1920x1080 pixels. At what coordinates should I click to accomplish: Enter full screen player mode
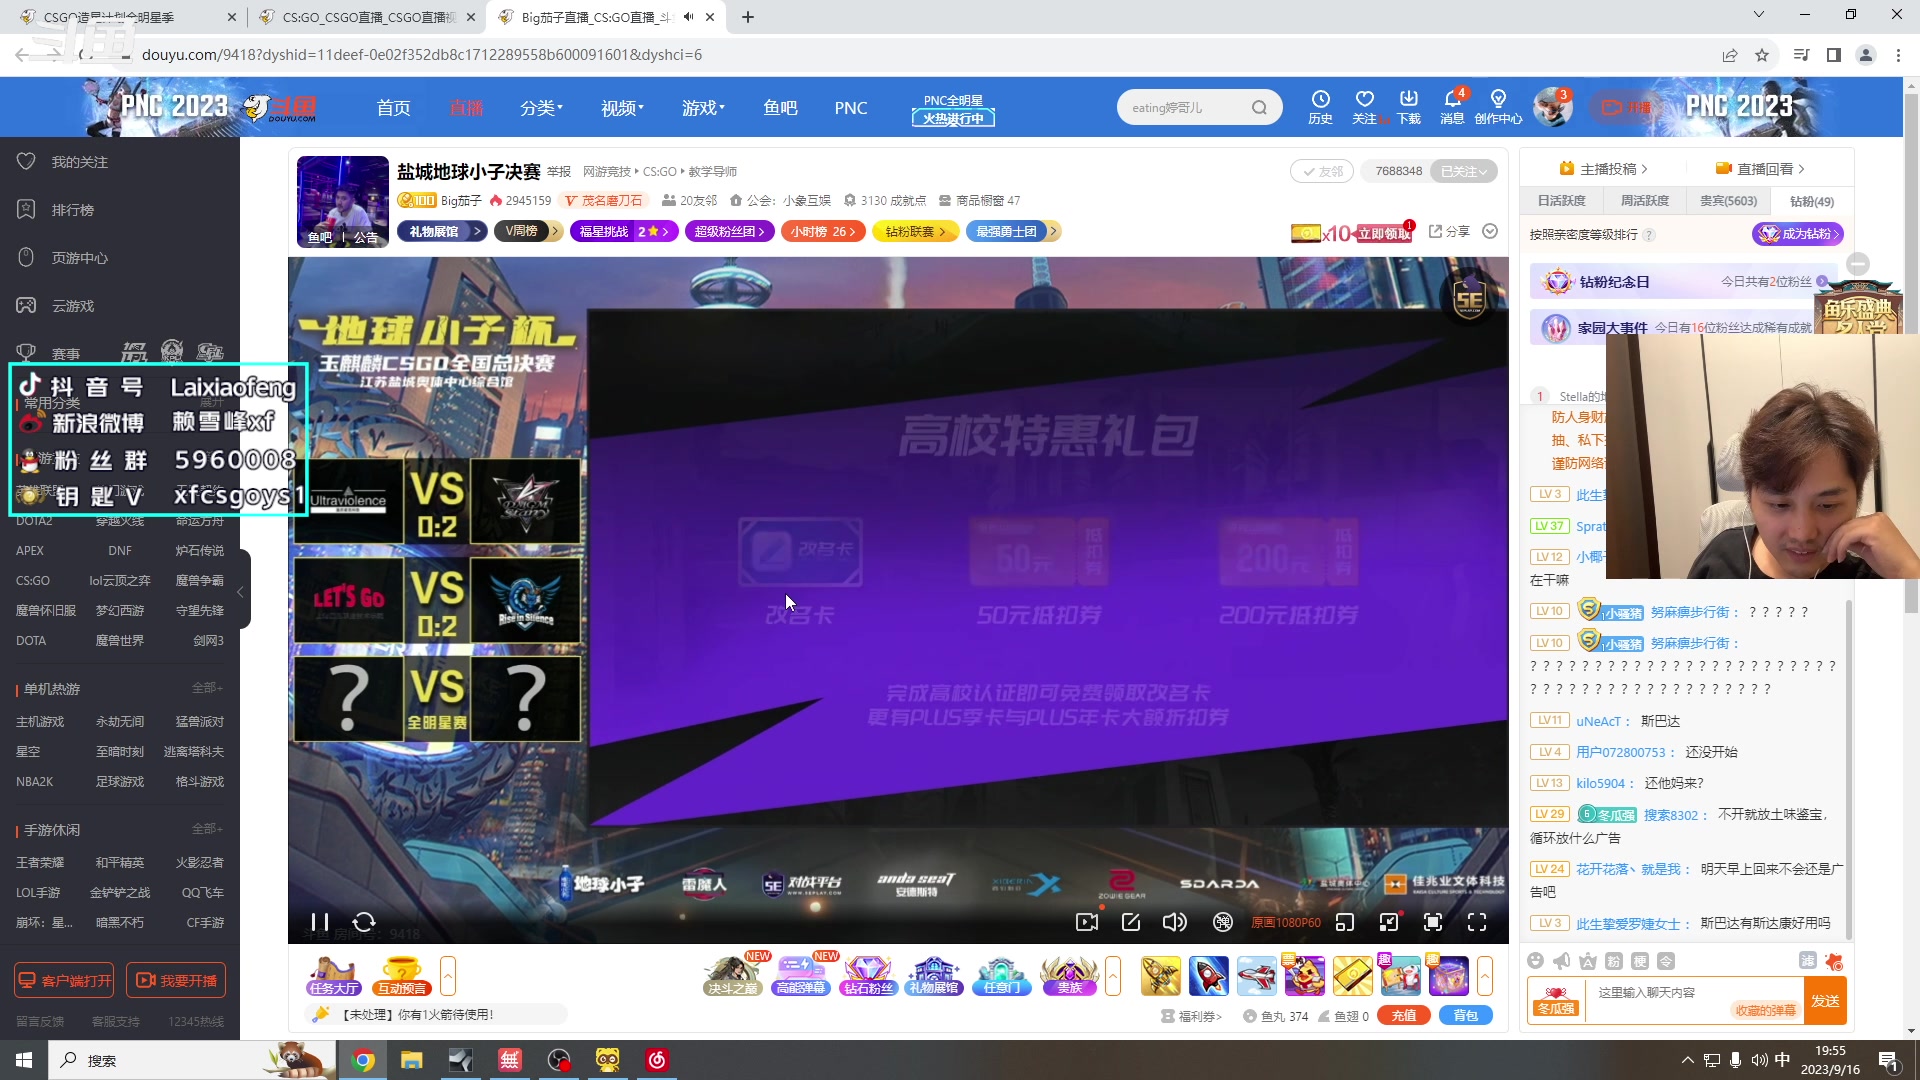(x=1477, y=922)
